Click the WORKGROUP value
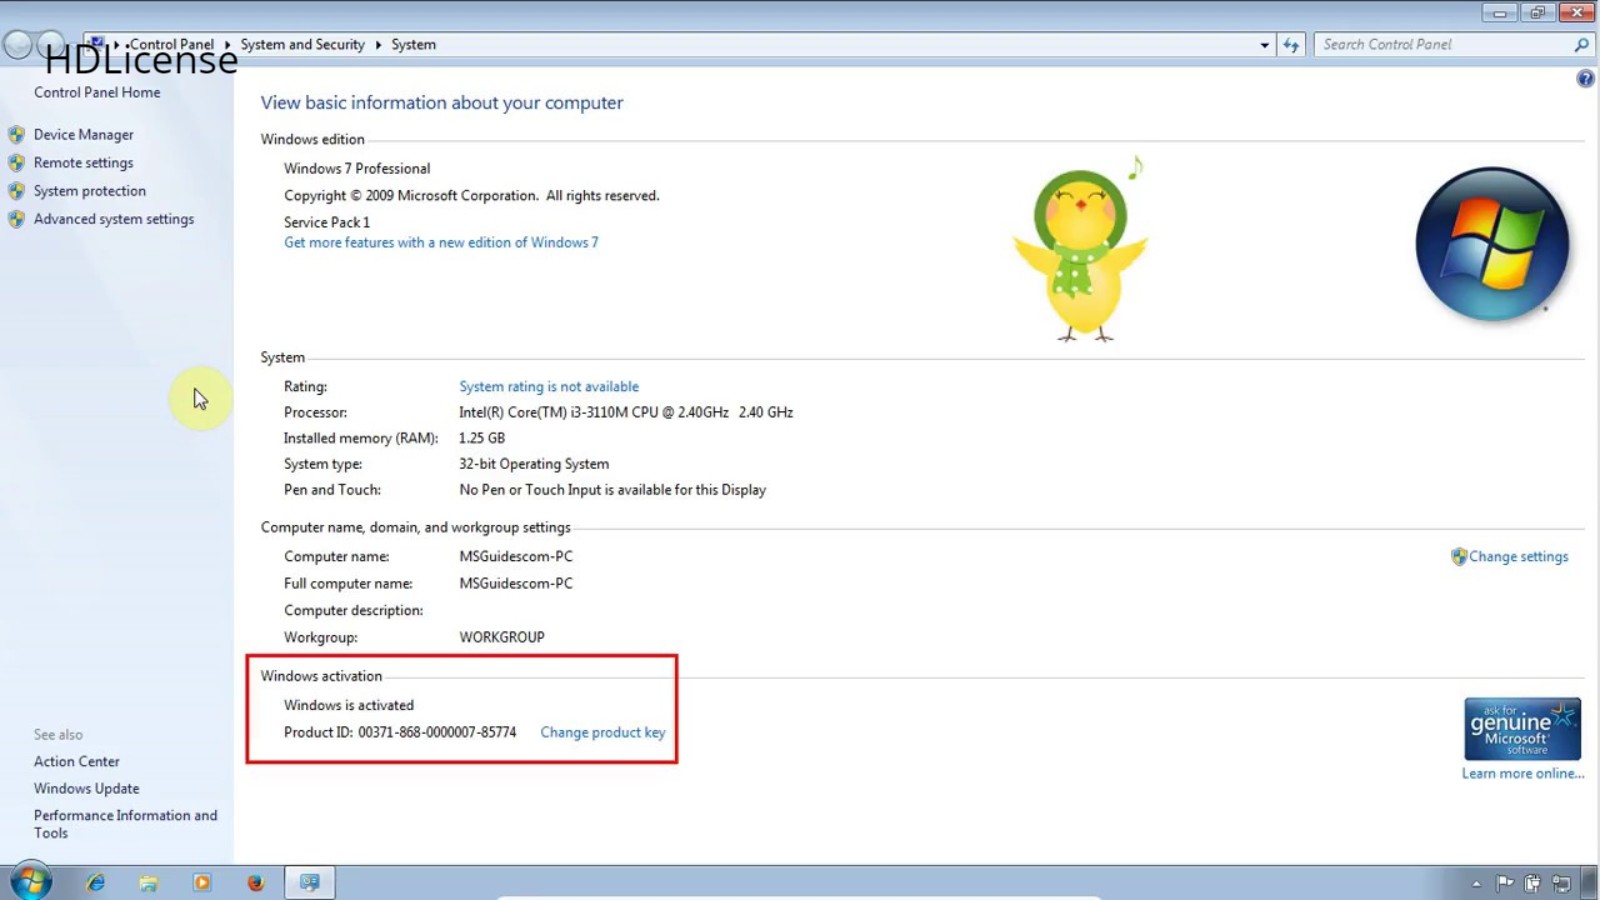The image size is (1600, 900). point(502,637)
